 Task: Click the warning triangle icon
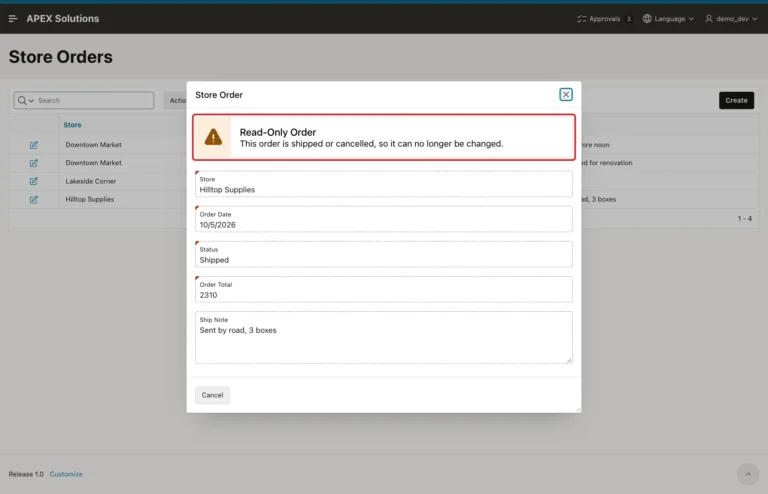[x=213, y=137]
